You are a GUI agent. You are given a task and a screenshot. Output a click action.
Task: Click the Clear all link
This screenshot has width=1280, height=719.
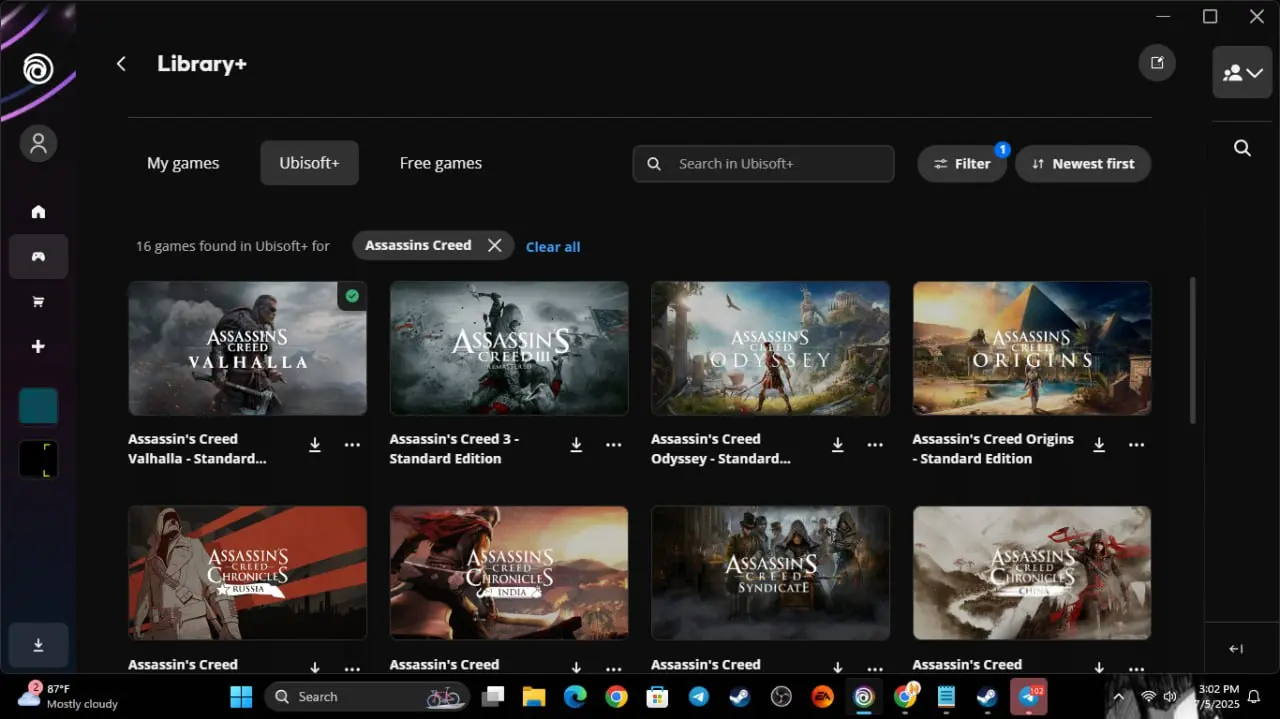(553, 247)
